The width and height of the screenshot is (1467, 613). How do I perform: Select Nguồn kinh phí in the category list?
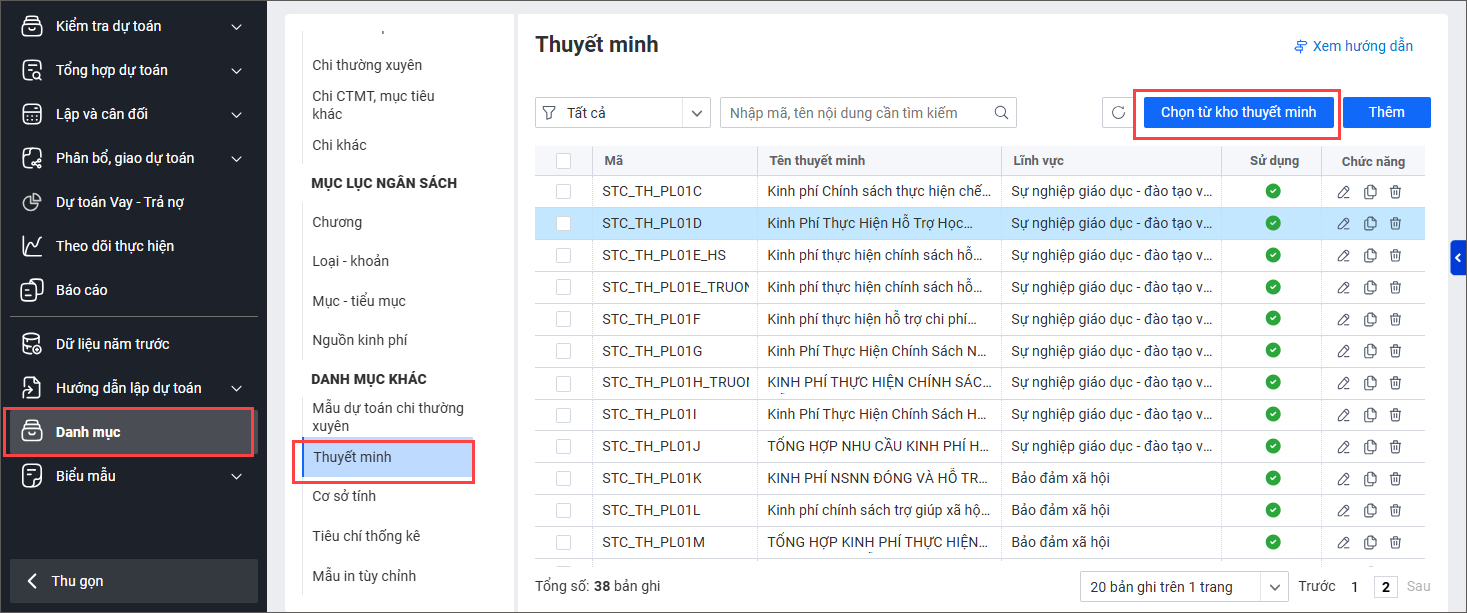point(359,340)
